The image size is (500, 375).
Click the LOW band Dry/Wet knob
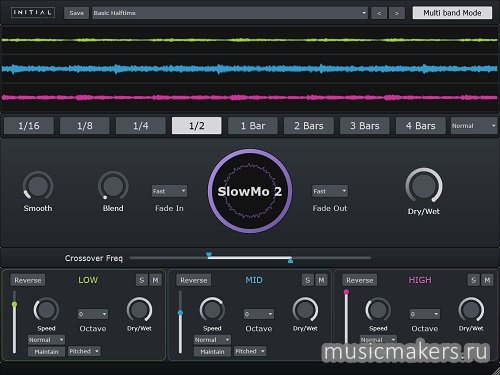coord(139,310)
